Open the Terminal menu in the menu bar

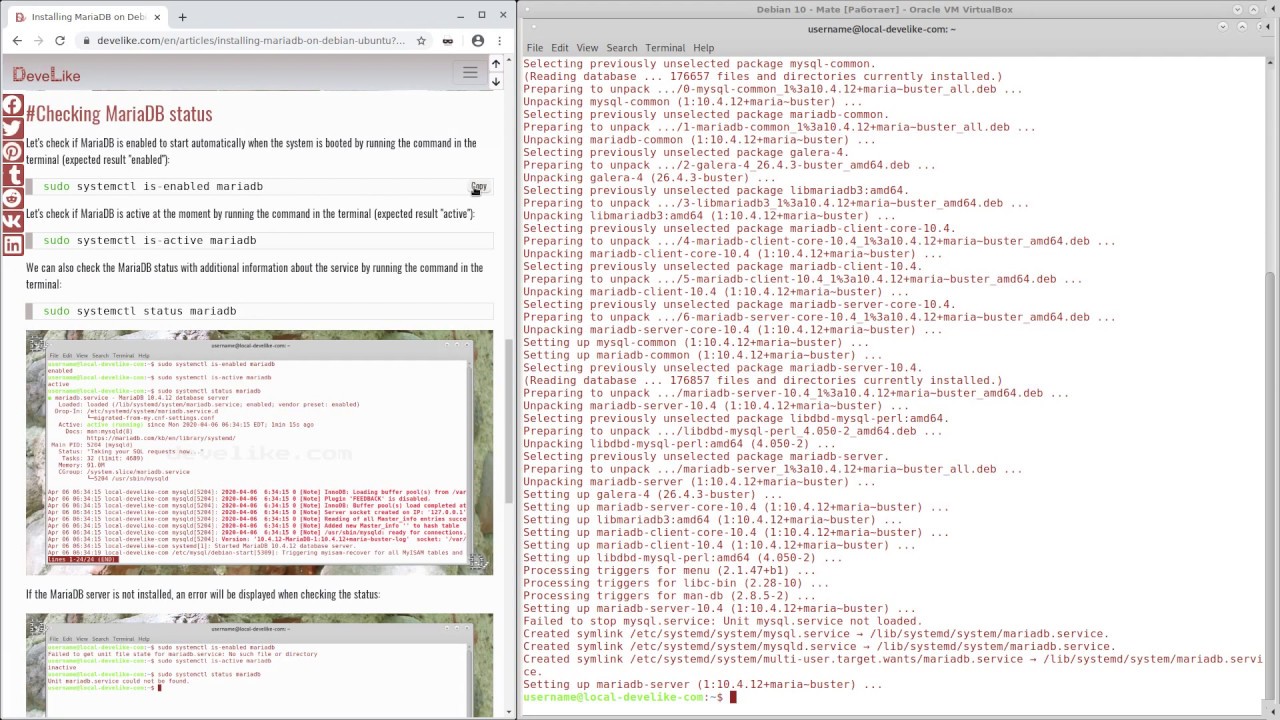point(665,48)
